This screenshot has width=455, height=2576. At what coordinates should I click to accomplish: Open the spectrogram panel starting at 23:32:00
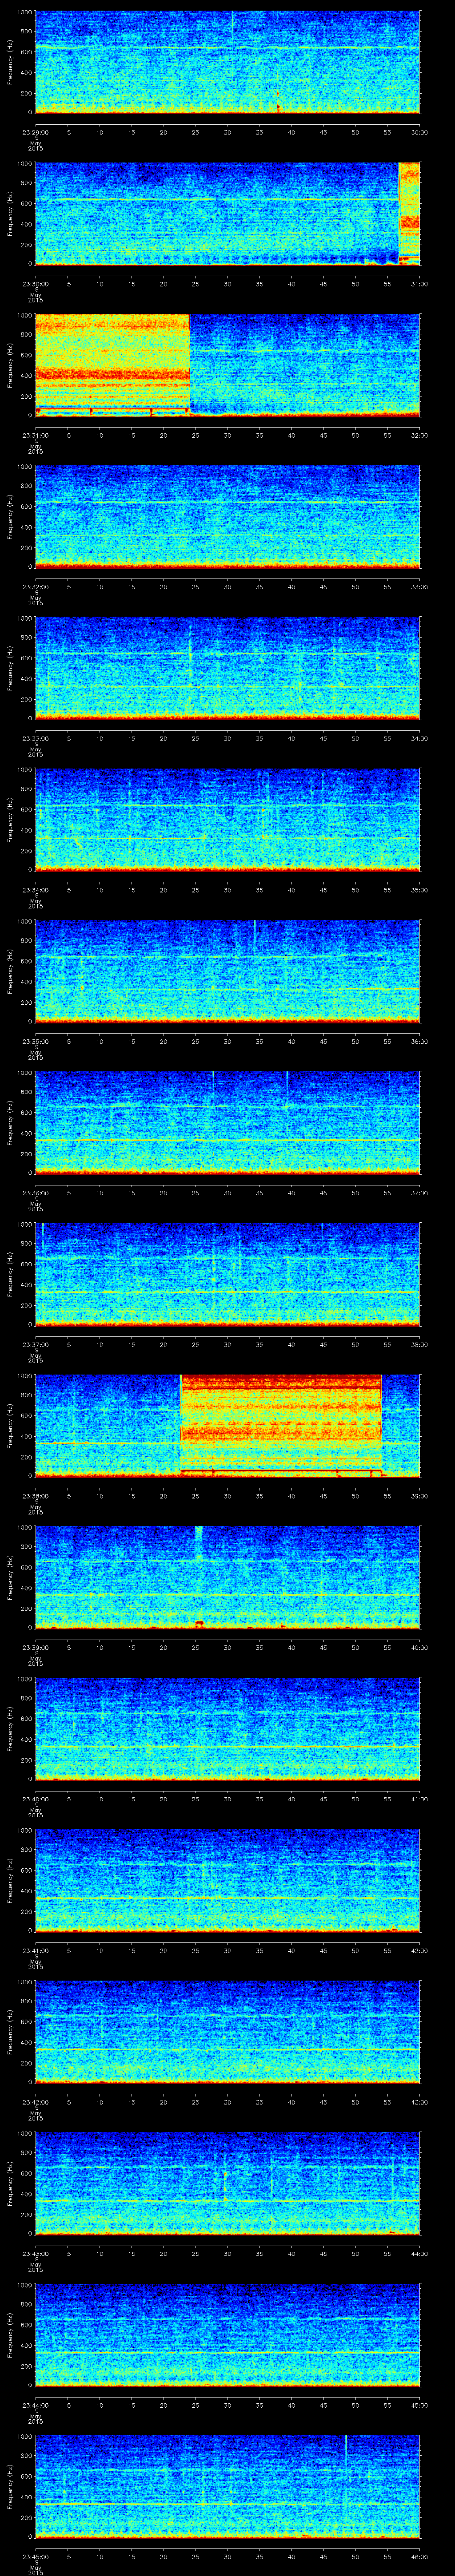coord(227,517)
